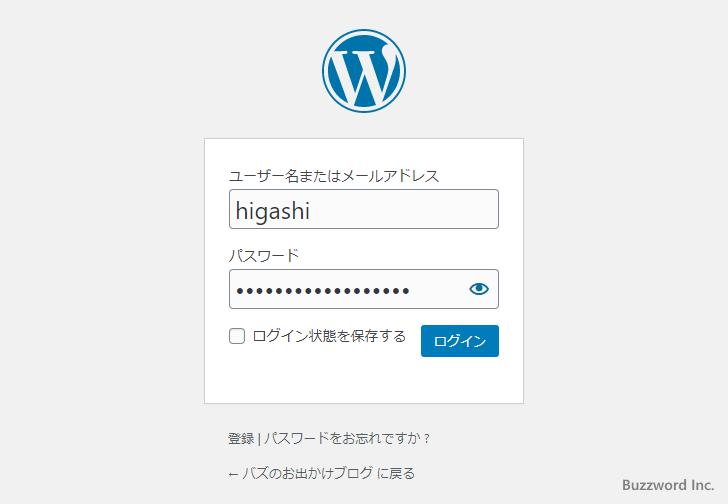728x504 pixels.
Task: Click the left arrow before バズのお出かけブログ
Action: pos(233,474)
